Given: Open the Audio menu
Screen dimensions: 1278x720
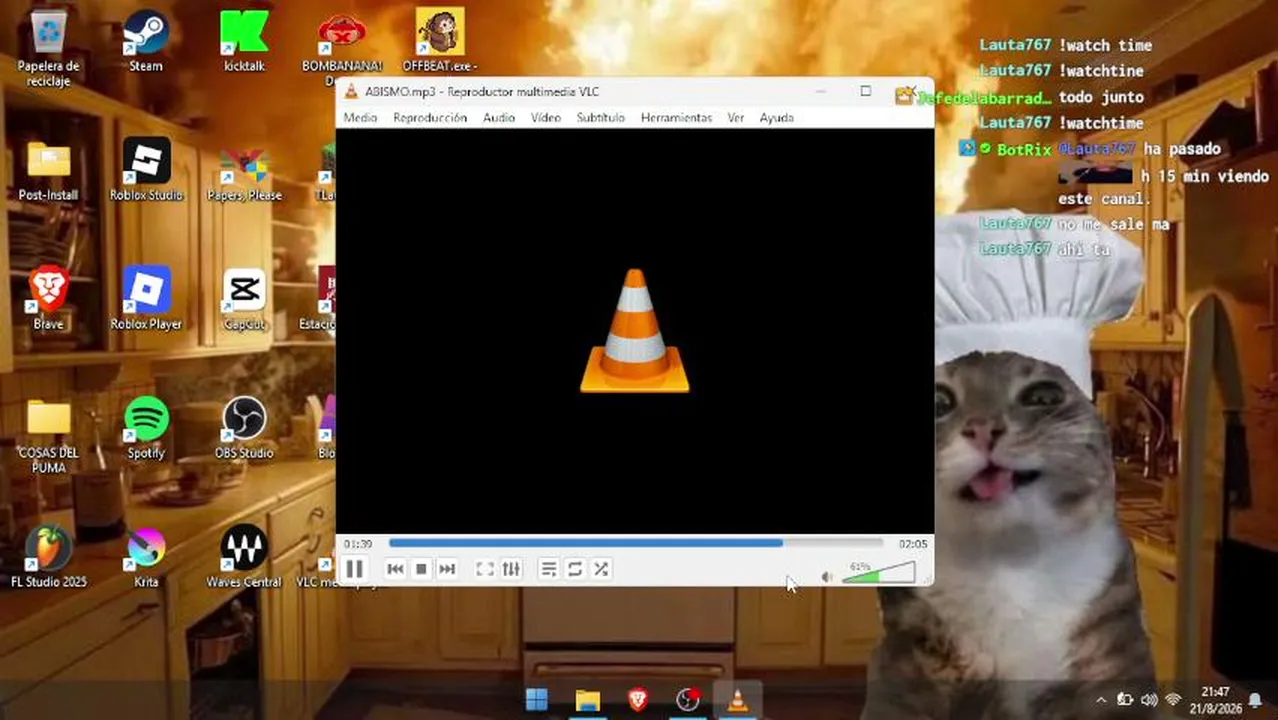Looking at the screenshot, I should (499, 118).
